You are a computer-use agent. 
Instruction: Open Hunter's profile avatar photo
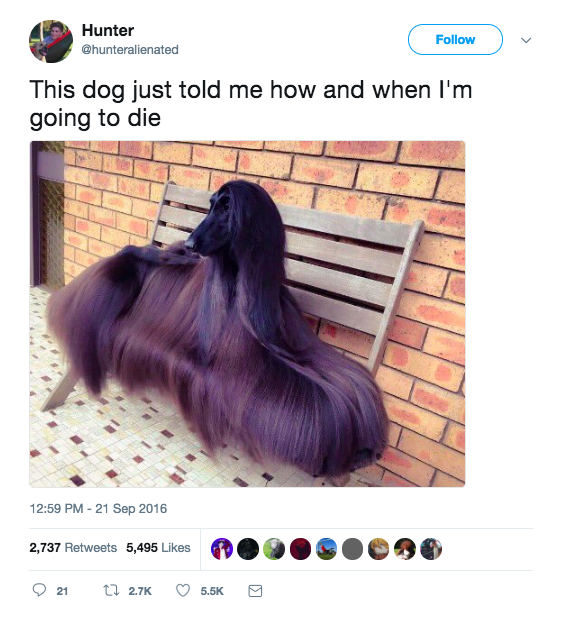pos(51,41)
